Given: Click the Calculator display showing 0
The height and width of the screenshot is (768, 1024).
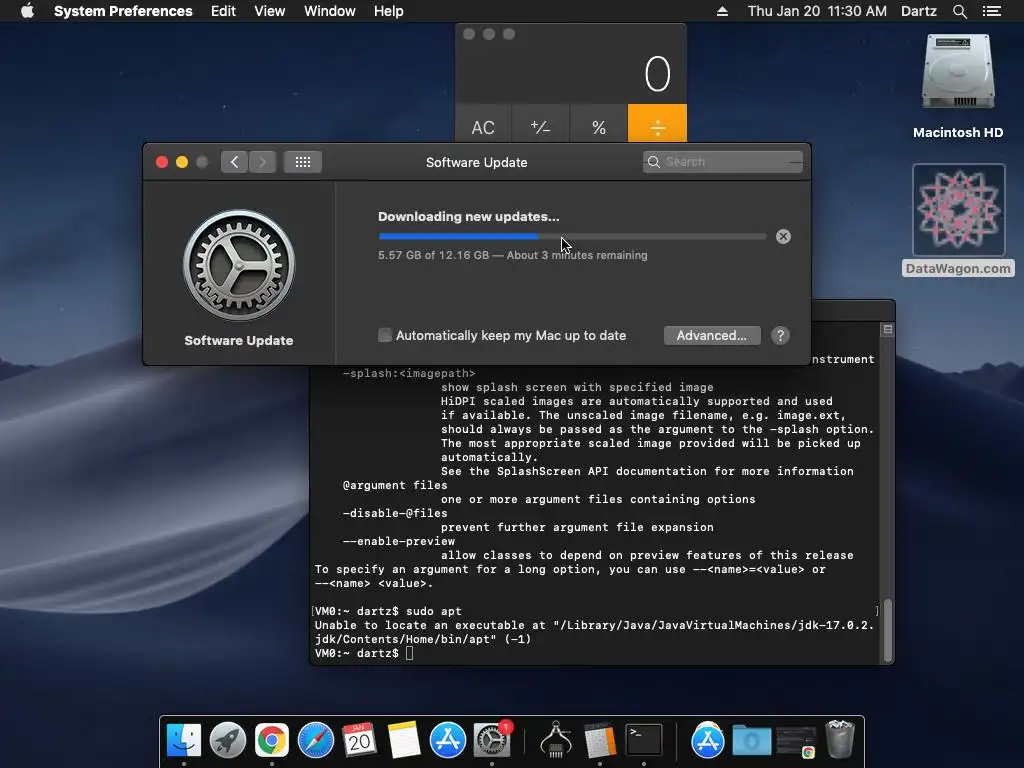Looking at the screenshot, I should click(571, 73).
